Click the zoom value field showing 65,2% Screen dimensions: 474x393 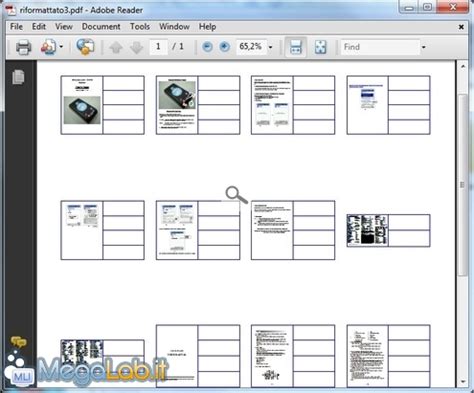point(251,47)
